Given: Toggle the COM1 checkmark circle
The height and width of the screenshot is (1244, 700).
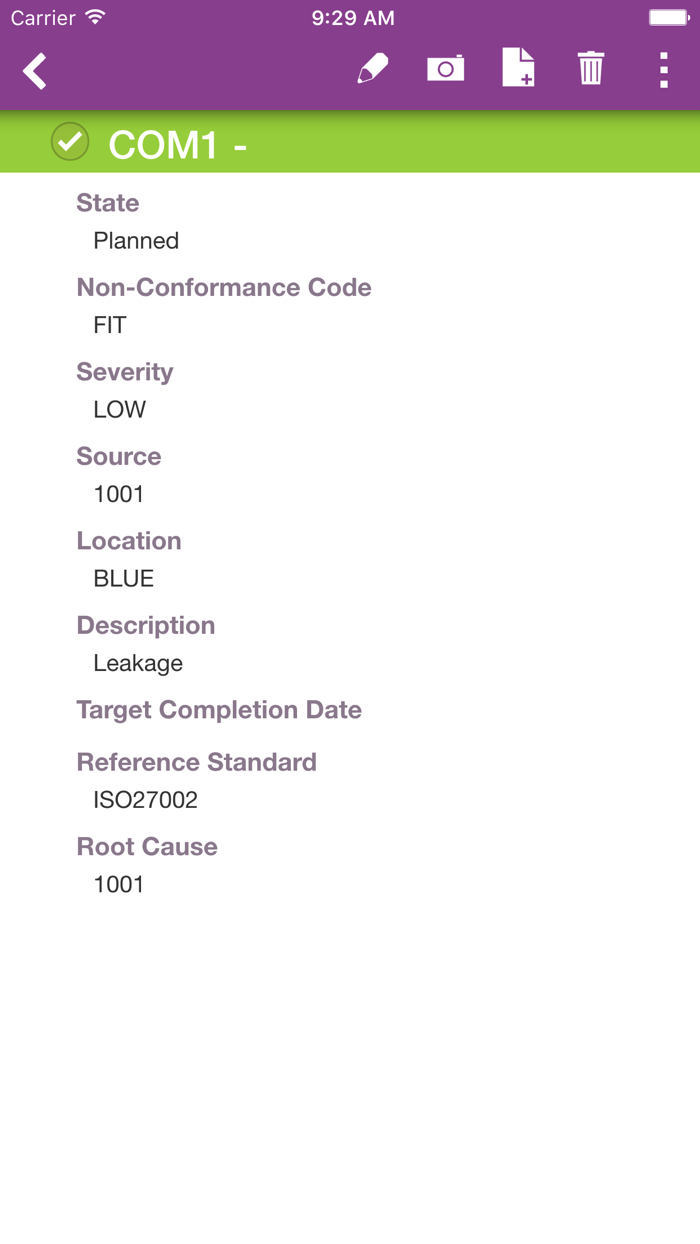Looking at the screenshot, I should pos(70,142).
